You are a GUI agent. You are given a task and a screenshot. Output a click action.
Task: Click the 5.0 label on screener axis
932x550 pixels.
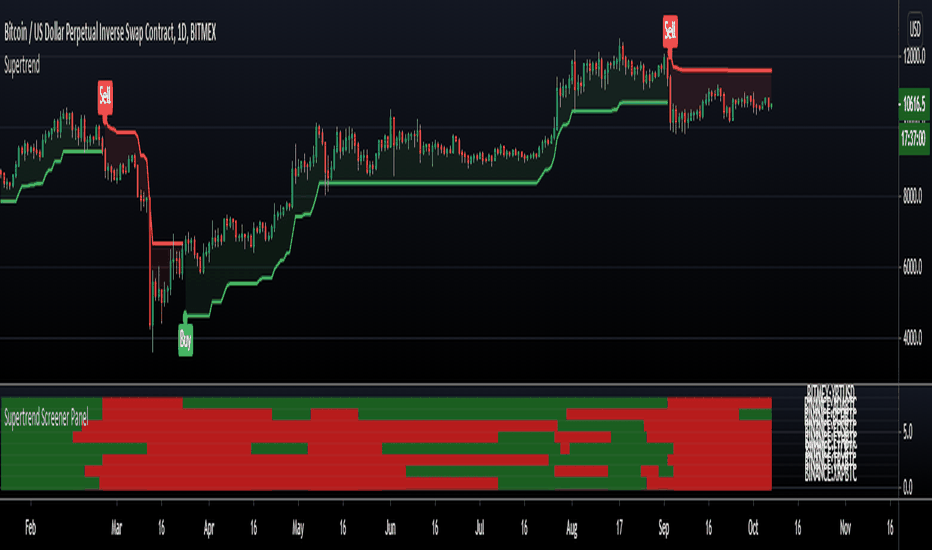pos(908,432)
